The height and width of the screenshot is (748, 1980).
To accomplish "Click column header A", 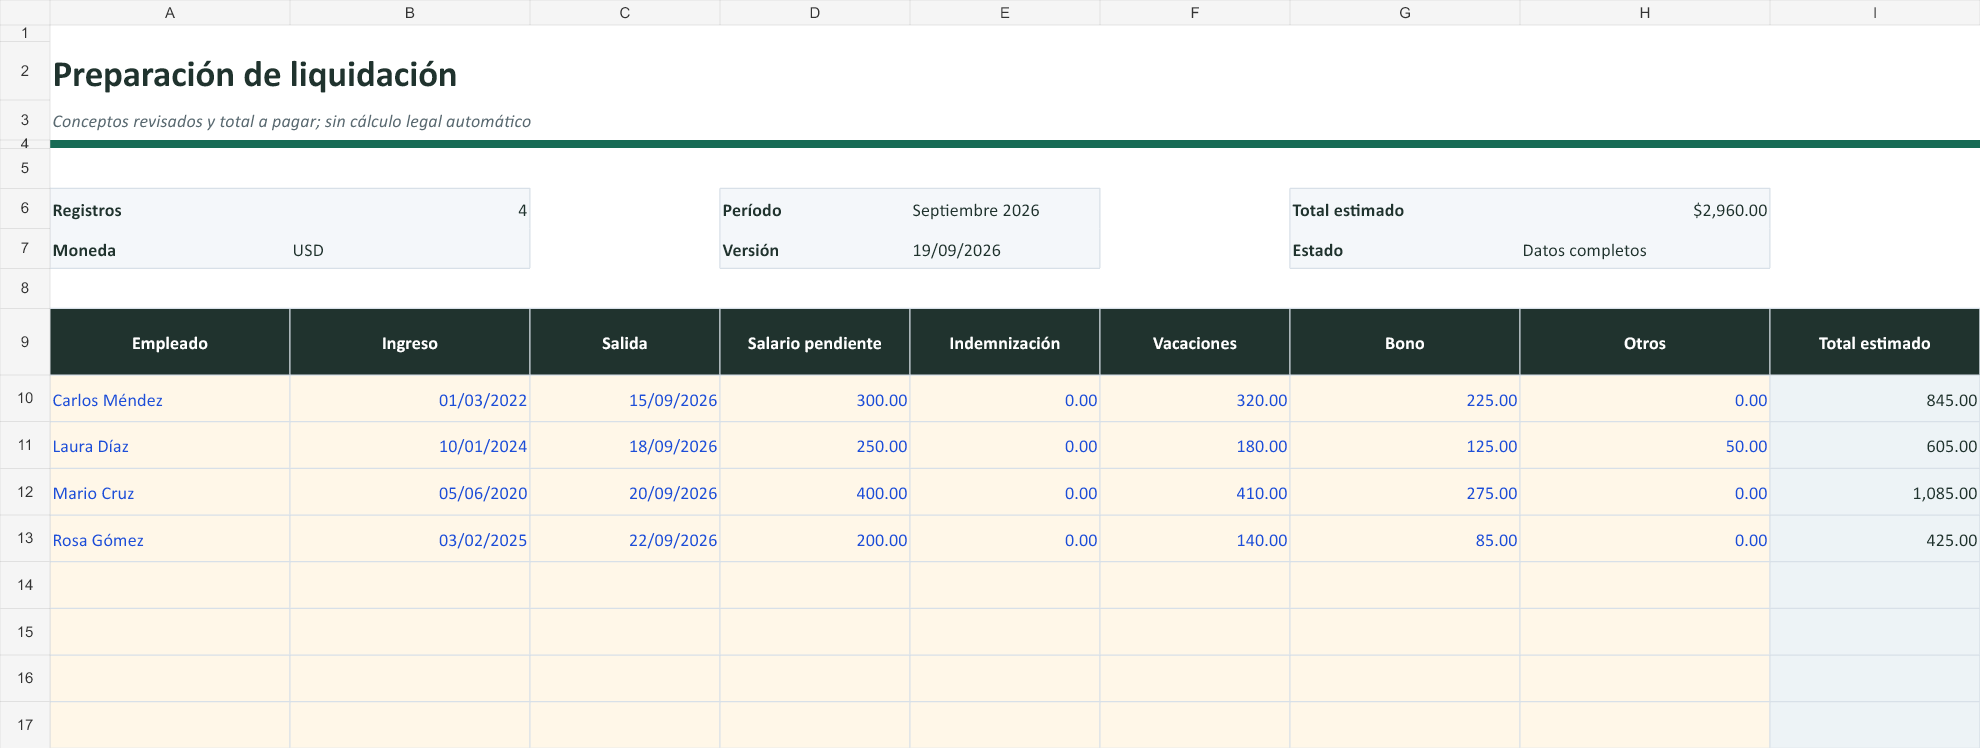I will 170,13.
